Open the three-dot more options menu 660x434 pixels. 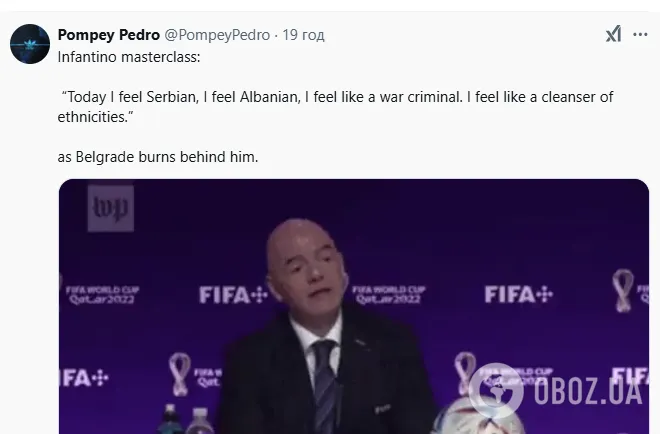click(639, 34)
